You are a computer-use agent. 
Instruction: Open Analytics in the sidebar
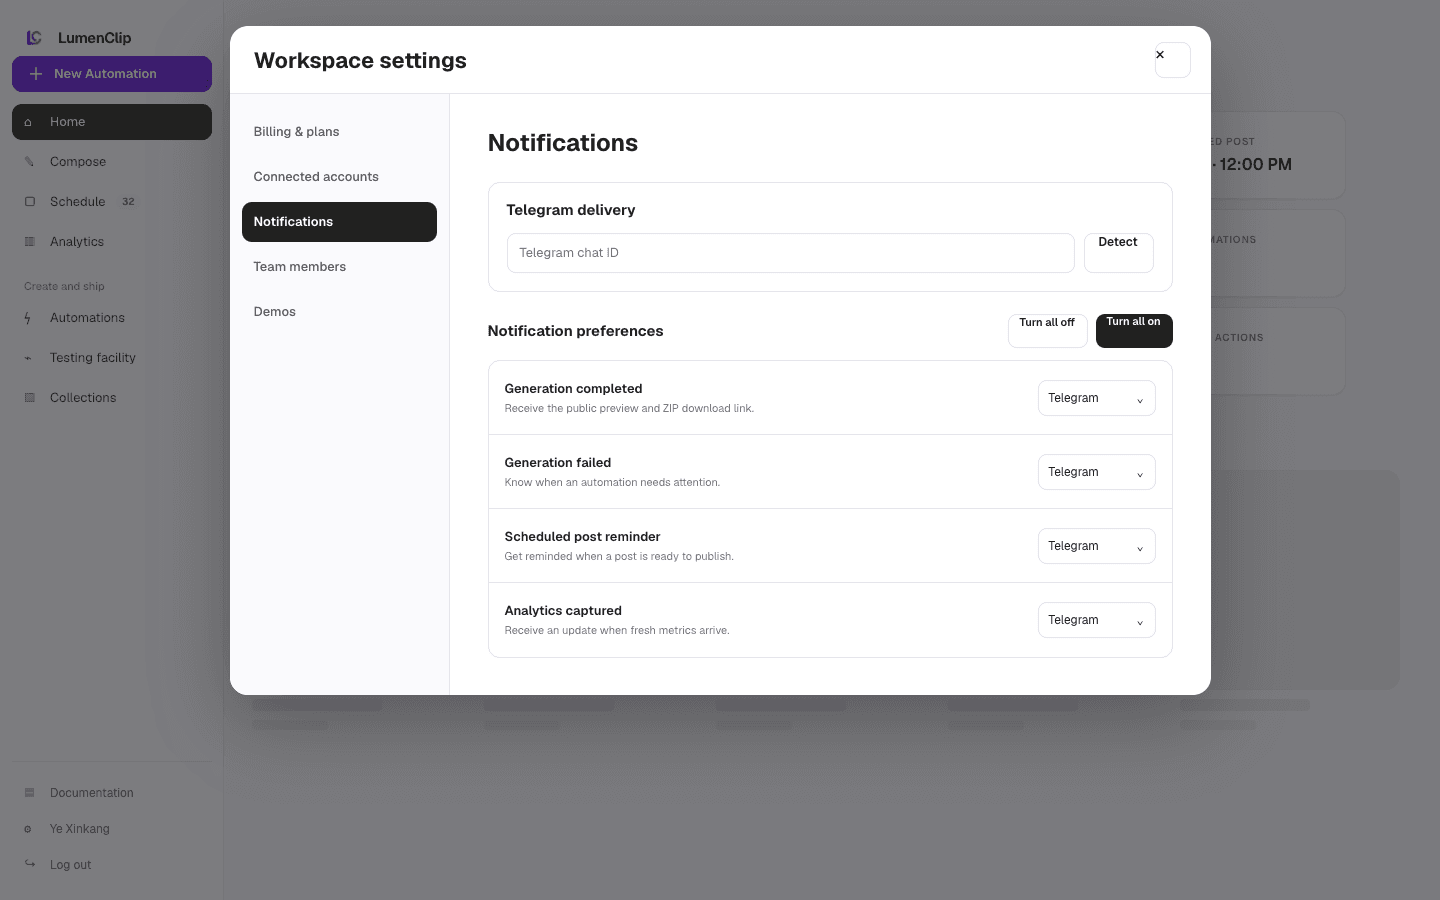112,242
